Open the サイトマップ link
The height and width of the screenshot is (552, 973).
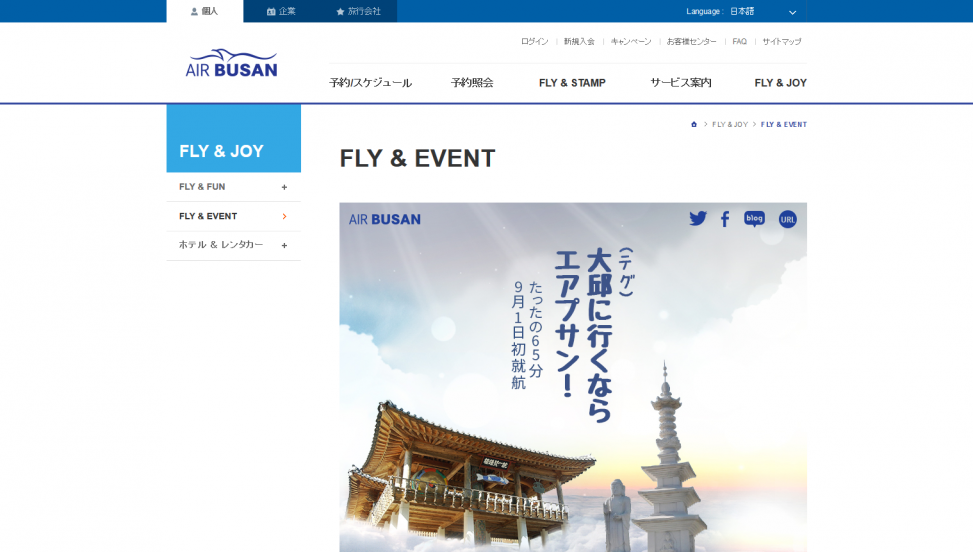click(x=782, y=42)
